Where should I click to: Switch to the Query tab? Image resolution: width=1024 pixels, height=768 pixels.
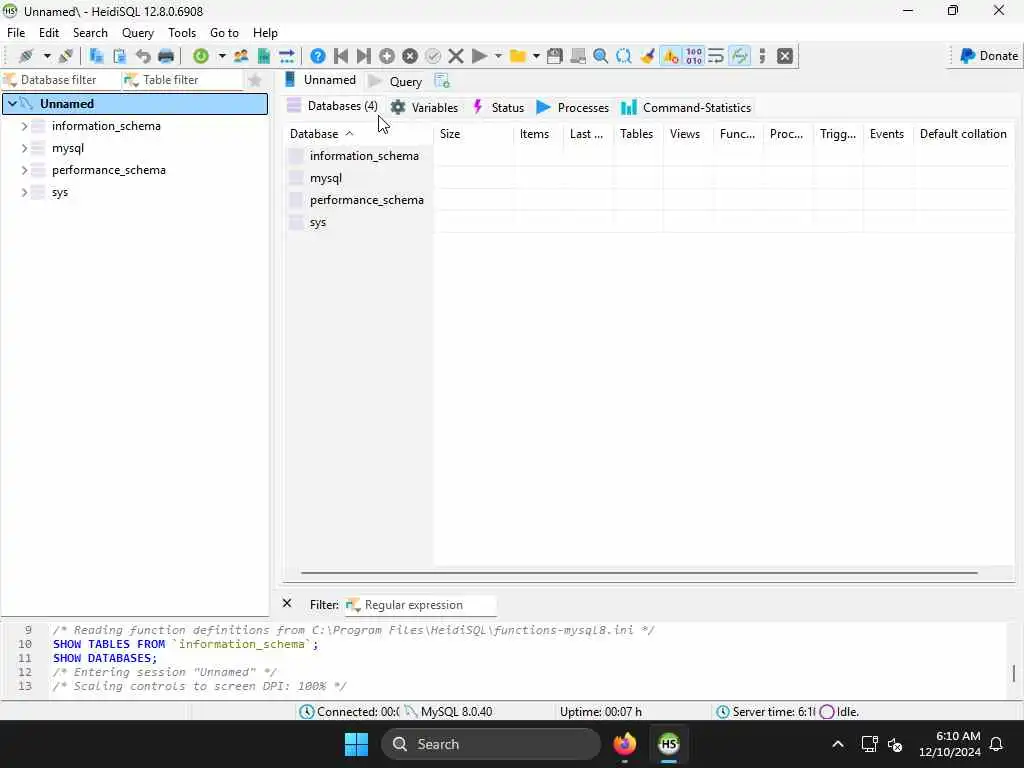(x=395, y=82)
